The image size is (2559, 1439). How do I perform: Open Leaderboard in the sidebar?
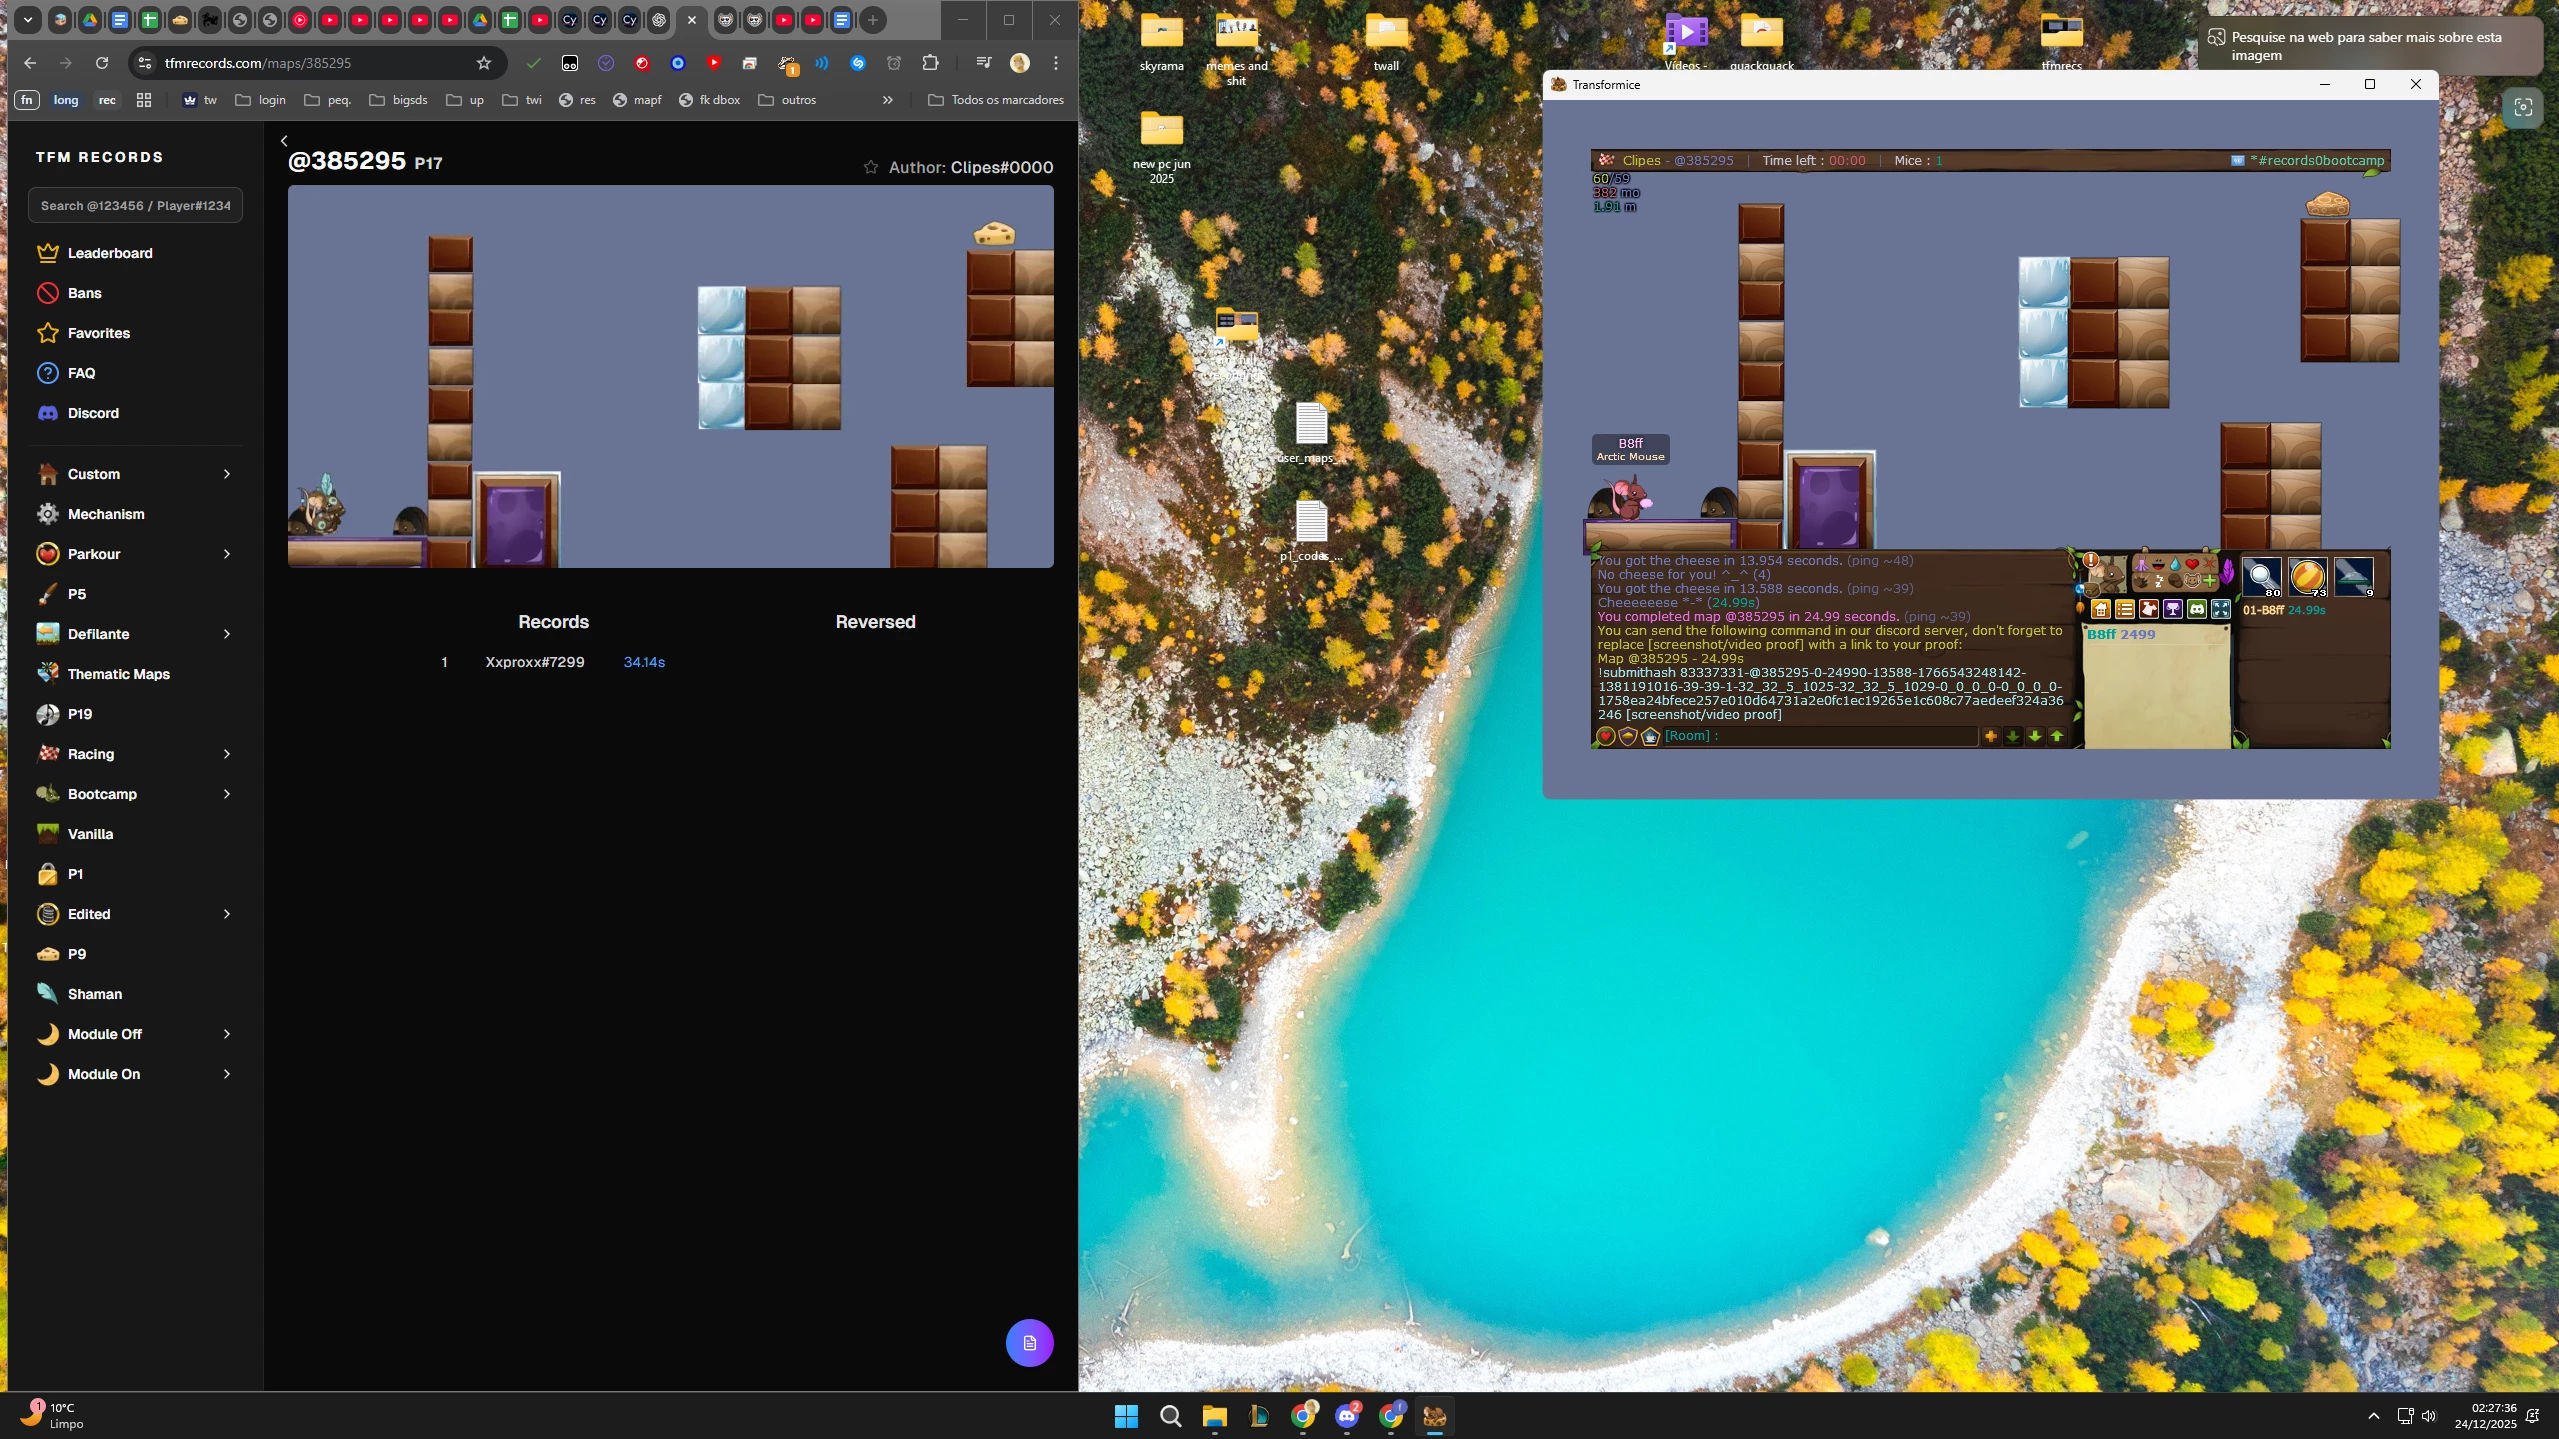135,253
